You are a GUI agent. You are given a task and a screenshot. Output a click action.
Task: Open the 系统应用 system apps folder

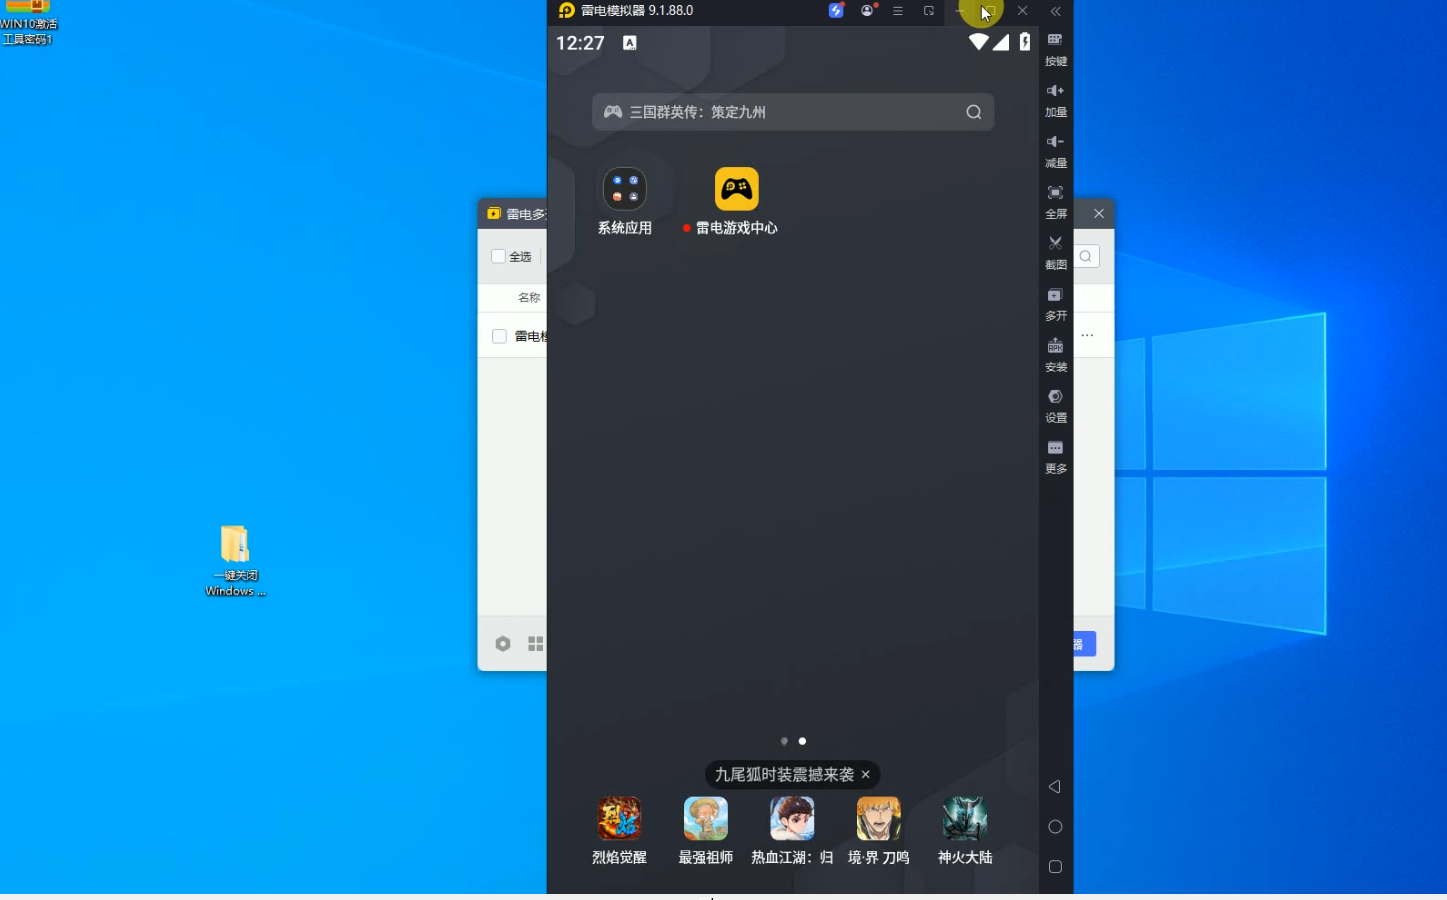click(x=624, y=190)
